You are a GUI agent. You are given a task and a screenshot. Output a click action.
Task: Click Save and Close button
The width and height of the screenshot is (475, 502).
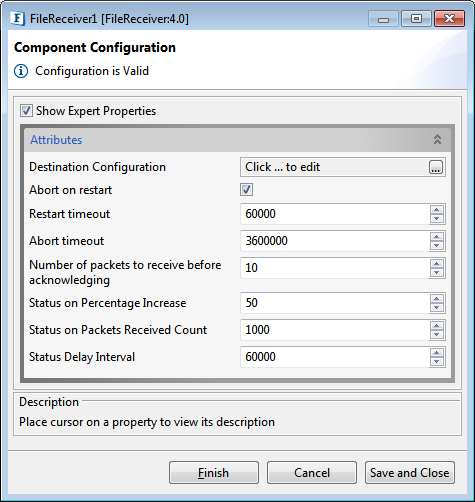pos(410,473)
